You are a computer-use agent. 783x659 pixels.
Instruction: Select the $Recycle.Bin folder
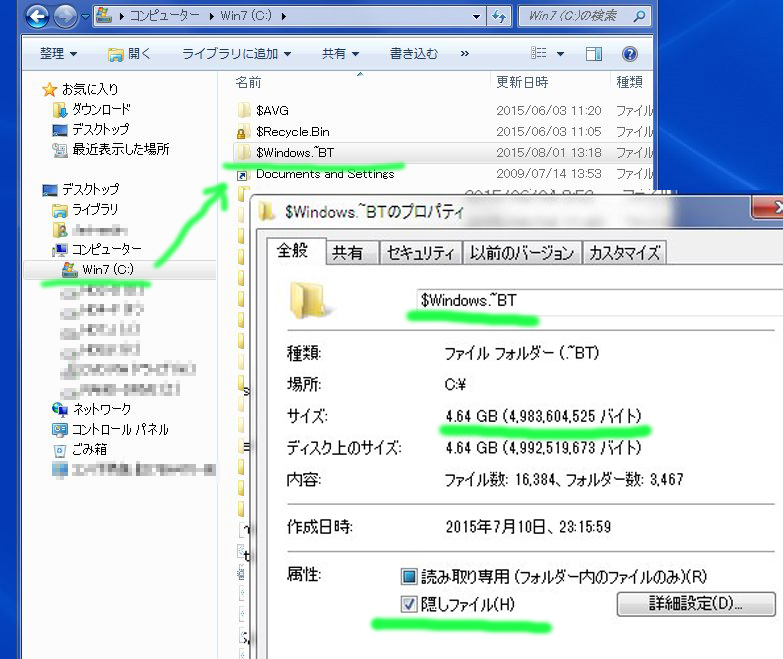pos(292,132)
